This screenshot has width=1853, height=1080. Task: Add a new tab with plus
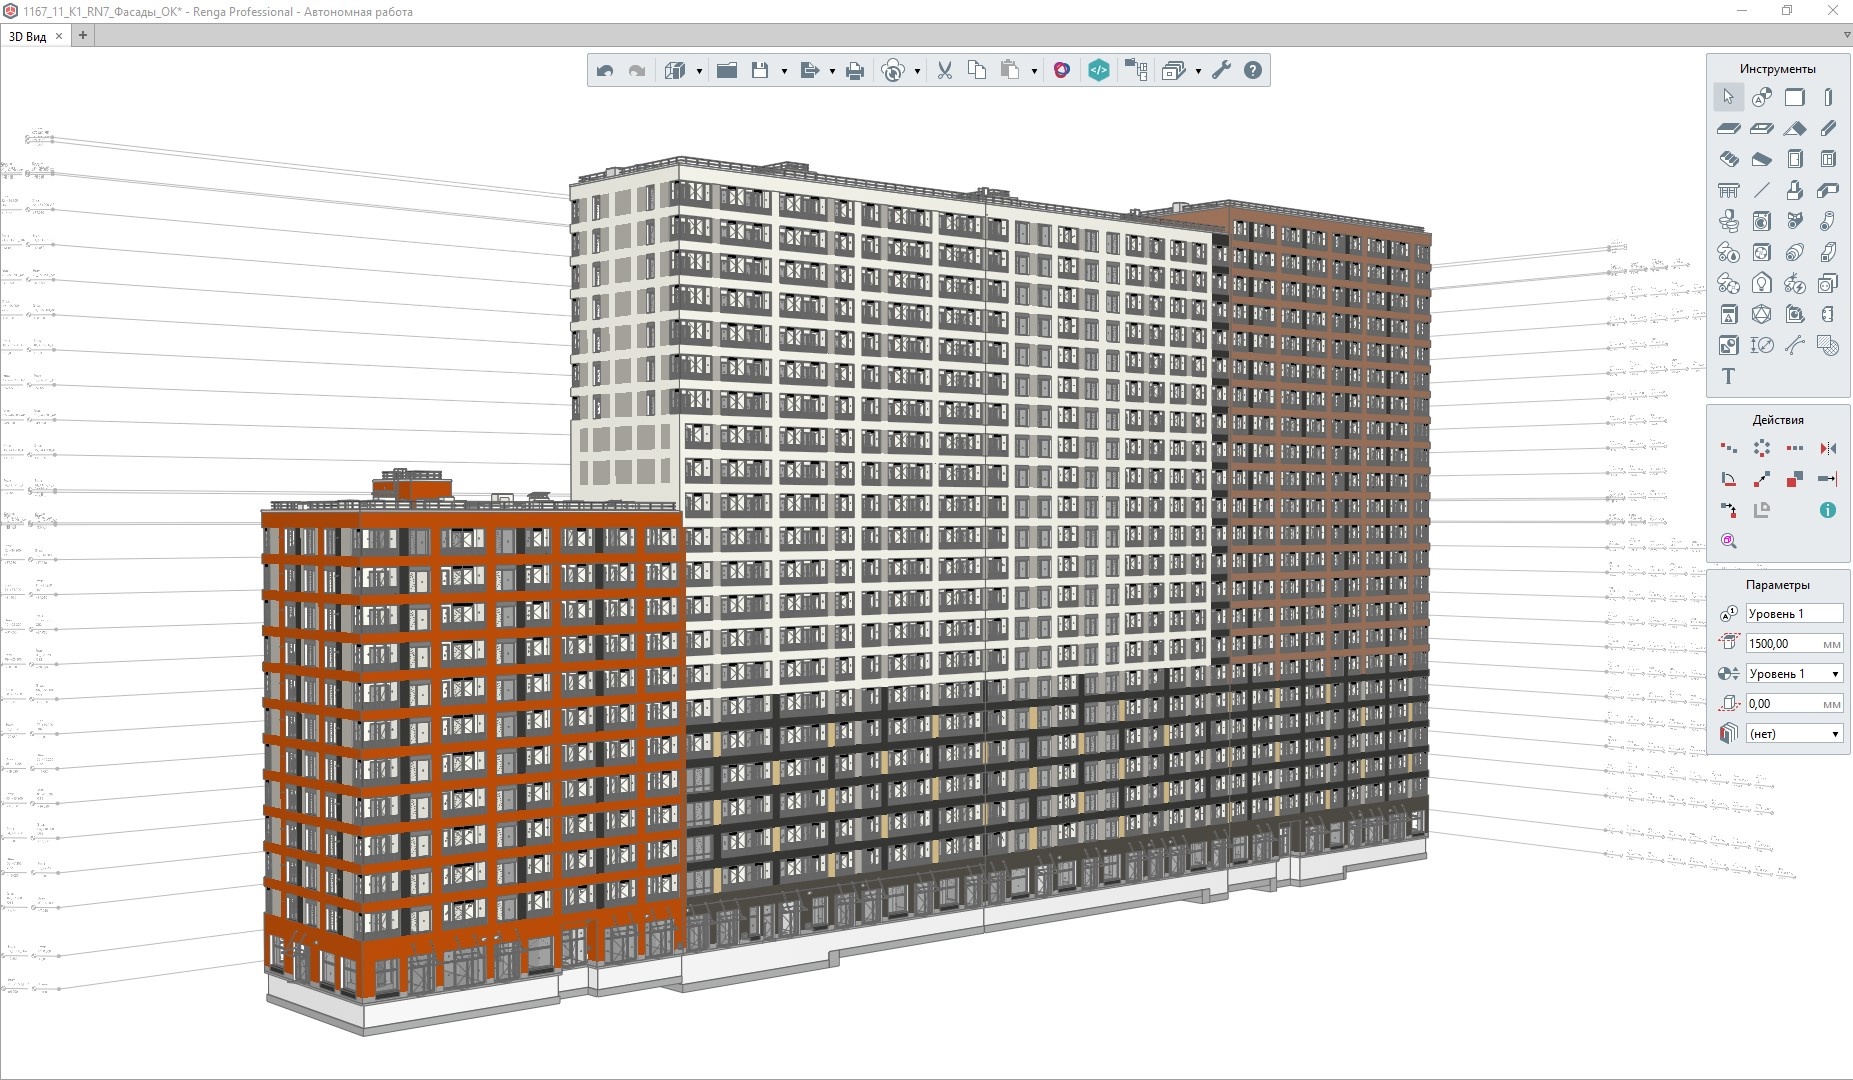pos(83,35)
